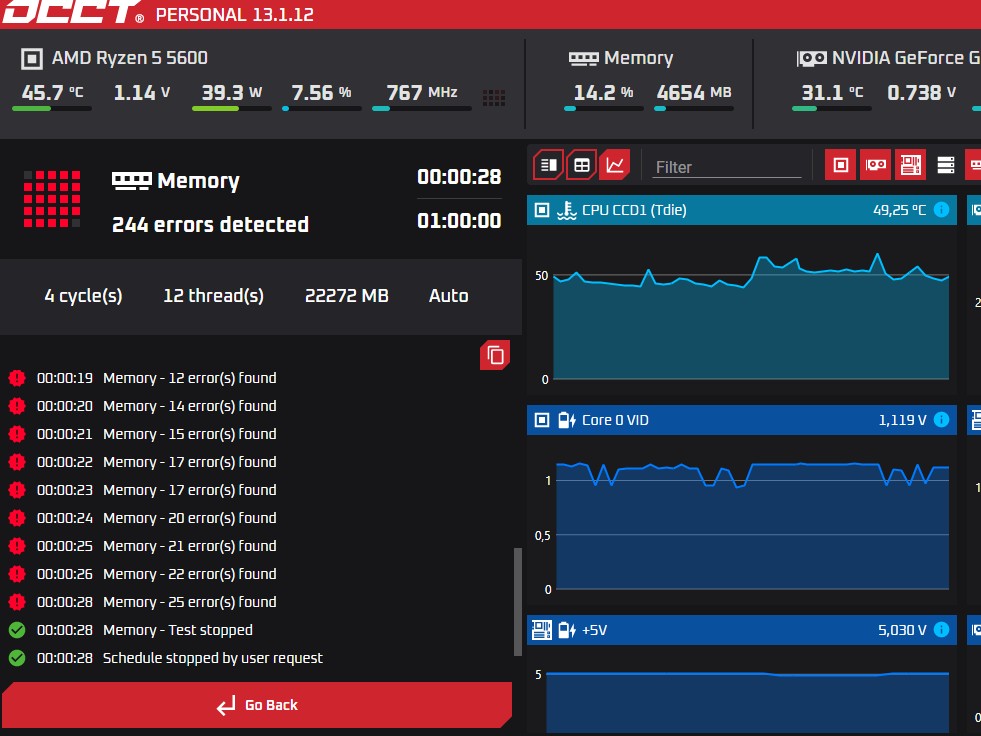981x736 pixels.
Task: Click the Filter input field
Action: pyautogui.click(x=726, y=167)
